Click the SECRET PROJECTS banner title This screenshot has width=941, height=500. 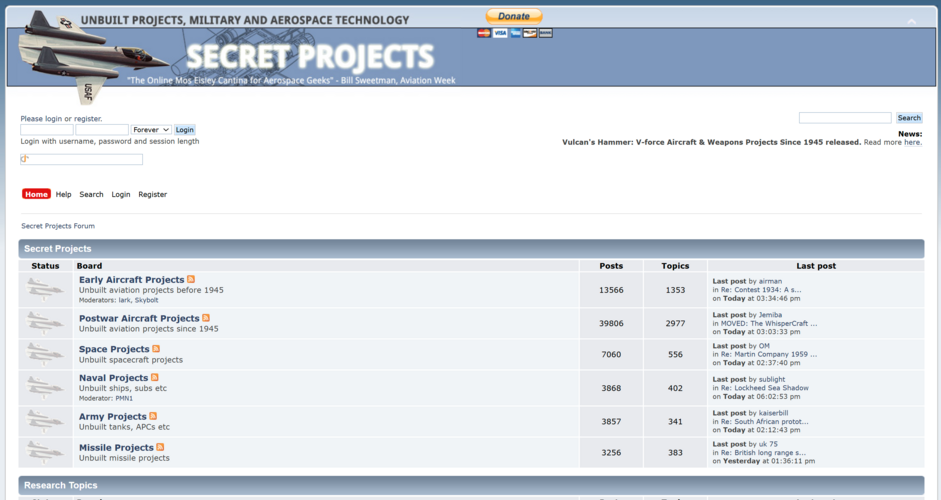coord(310,57)
